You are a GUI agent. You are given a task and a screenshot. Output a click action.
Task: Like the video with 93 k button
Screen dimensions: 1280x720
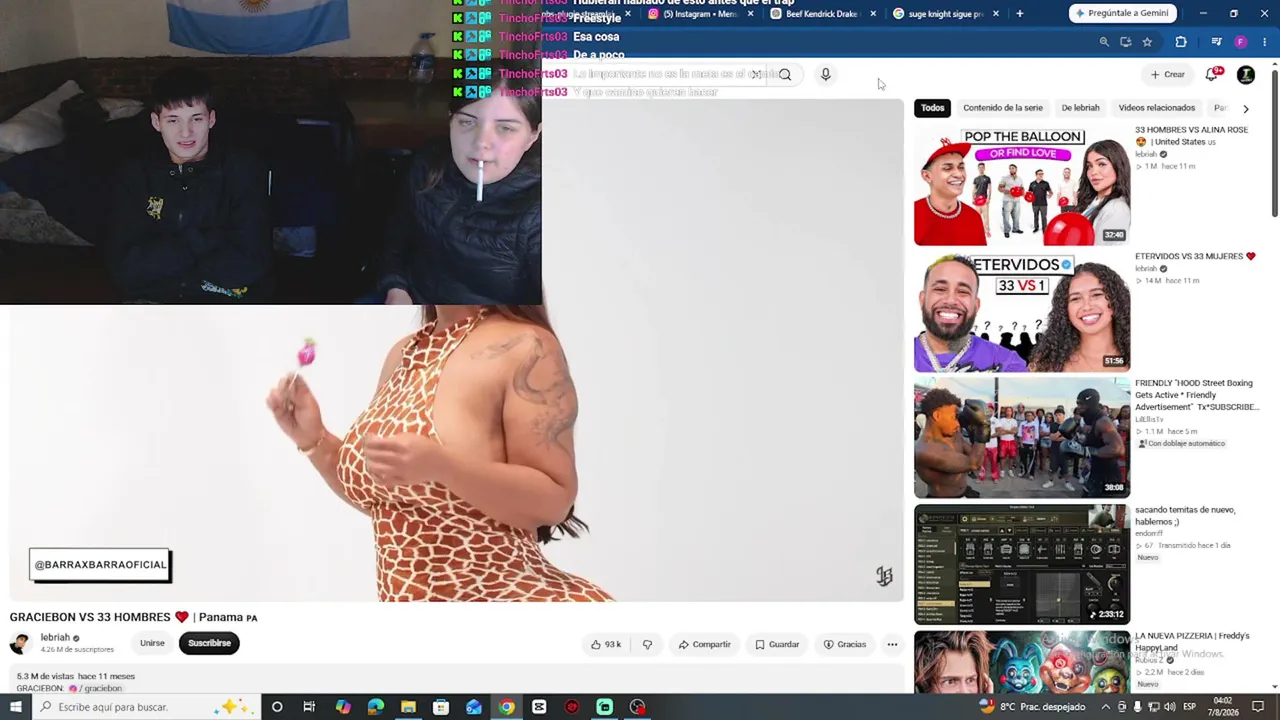pyautogui.click(x=607, y=644)
